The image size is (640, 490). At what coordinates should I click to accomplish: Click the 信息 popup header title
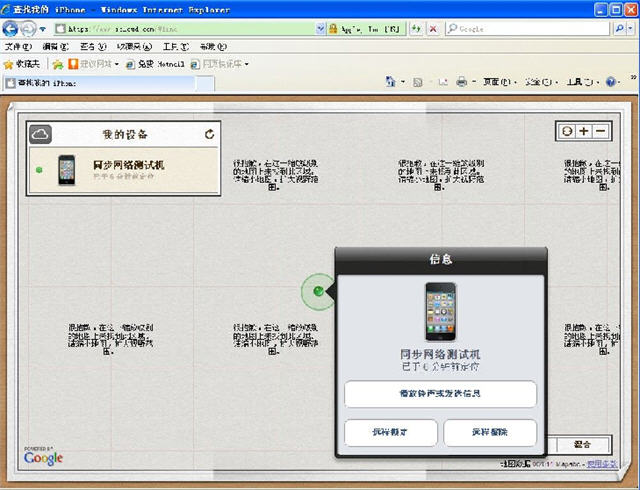click(441, 259)
